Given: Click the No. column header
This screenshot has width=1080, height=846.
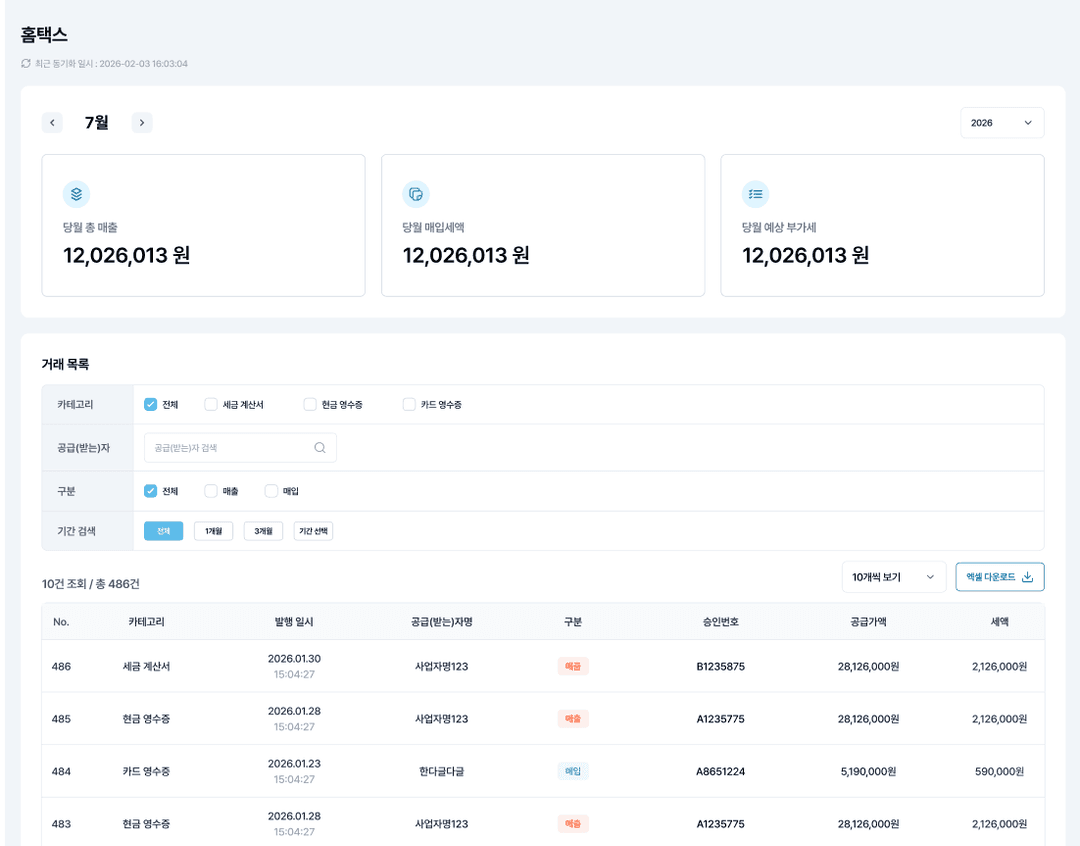Looking at the screenshot, I should point(61,622).
